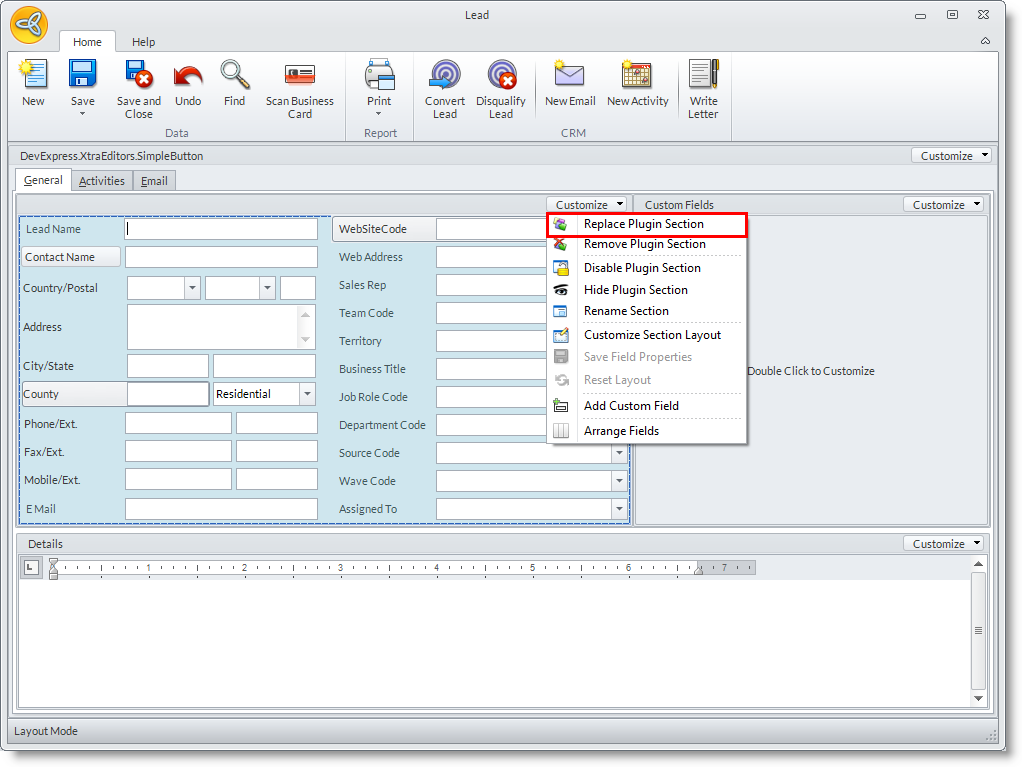Click Convert Lead icon
The width and height of the screenshot is (1022, 767).
pyautogui.click(x=445, y=76)
